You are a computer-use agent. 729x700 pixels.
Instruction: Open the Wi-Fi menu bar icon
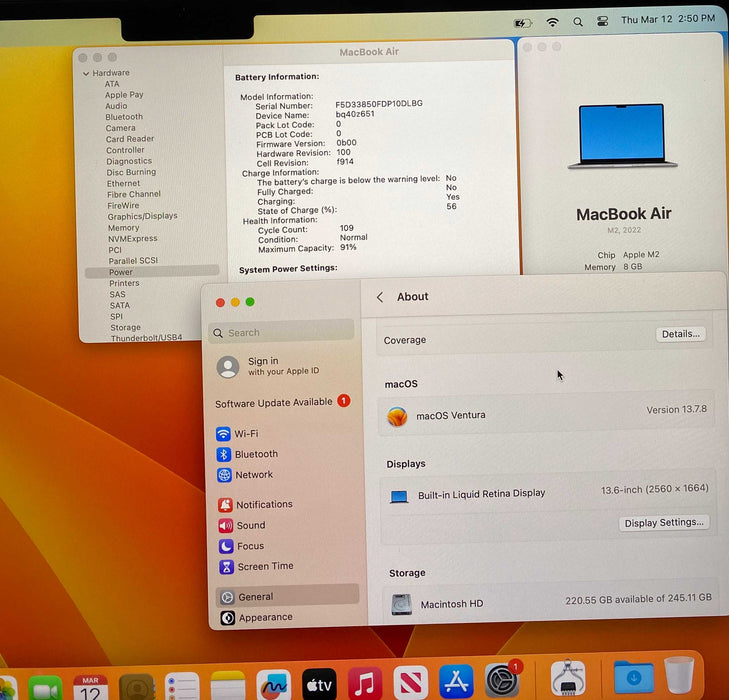(552, 22)
